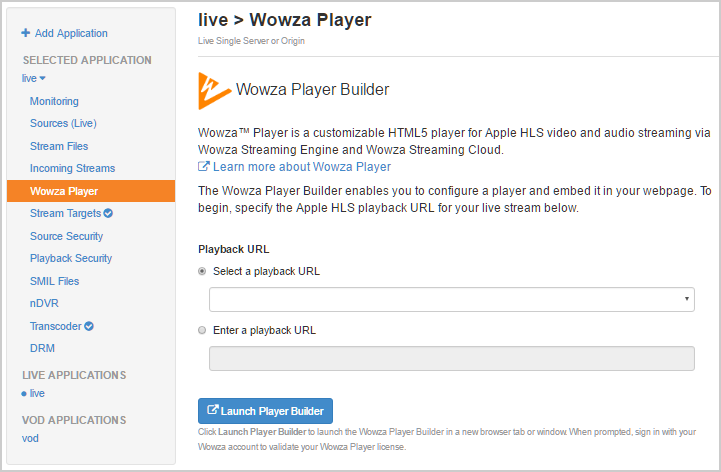Click the checkmark badge next to Transcoder
The width and height of the screenshot is (721, 472).
point(89,326)
